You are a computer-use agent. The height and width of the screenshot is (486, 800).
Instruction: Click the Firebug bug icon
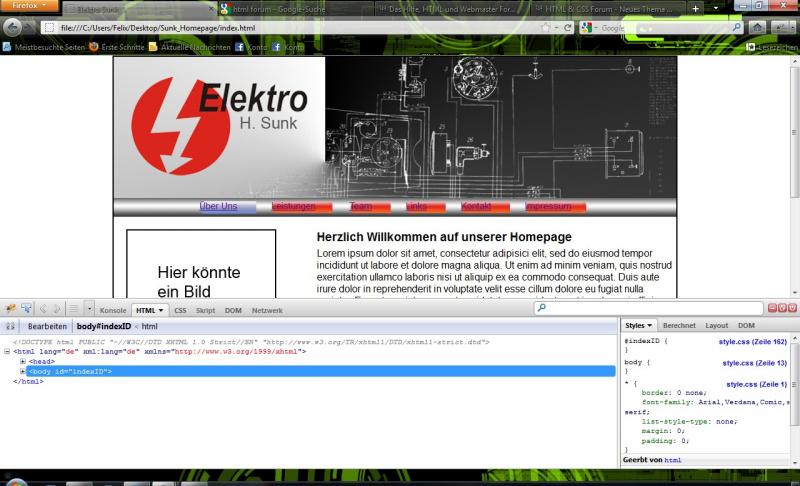pyautogui.click(x=9, y=310)
